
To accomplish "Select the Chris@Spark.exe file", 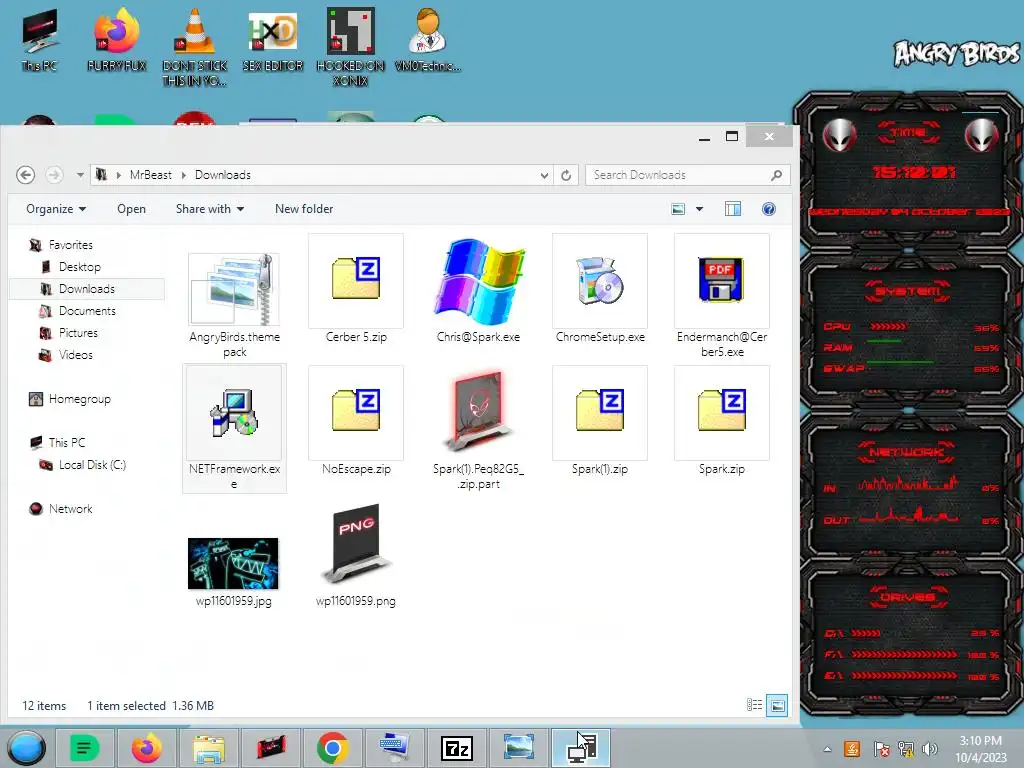I will [479, 281].
